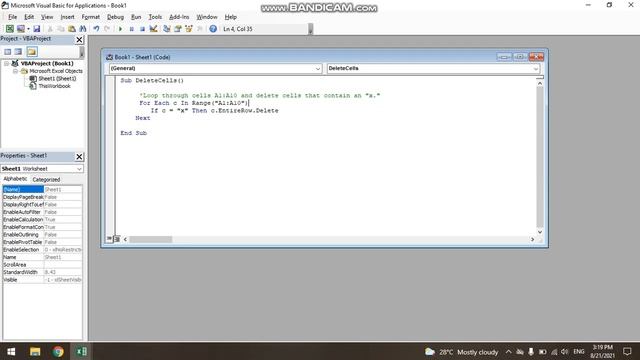Open Visual Basic Help question-mark icon
Viewport: 640px width, 360px height.
click(213, 29)
